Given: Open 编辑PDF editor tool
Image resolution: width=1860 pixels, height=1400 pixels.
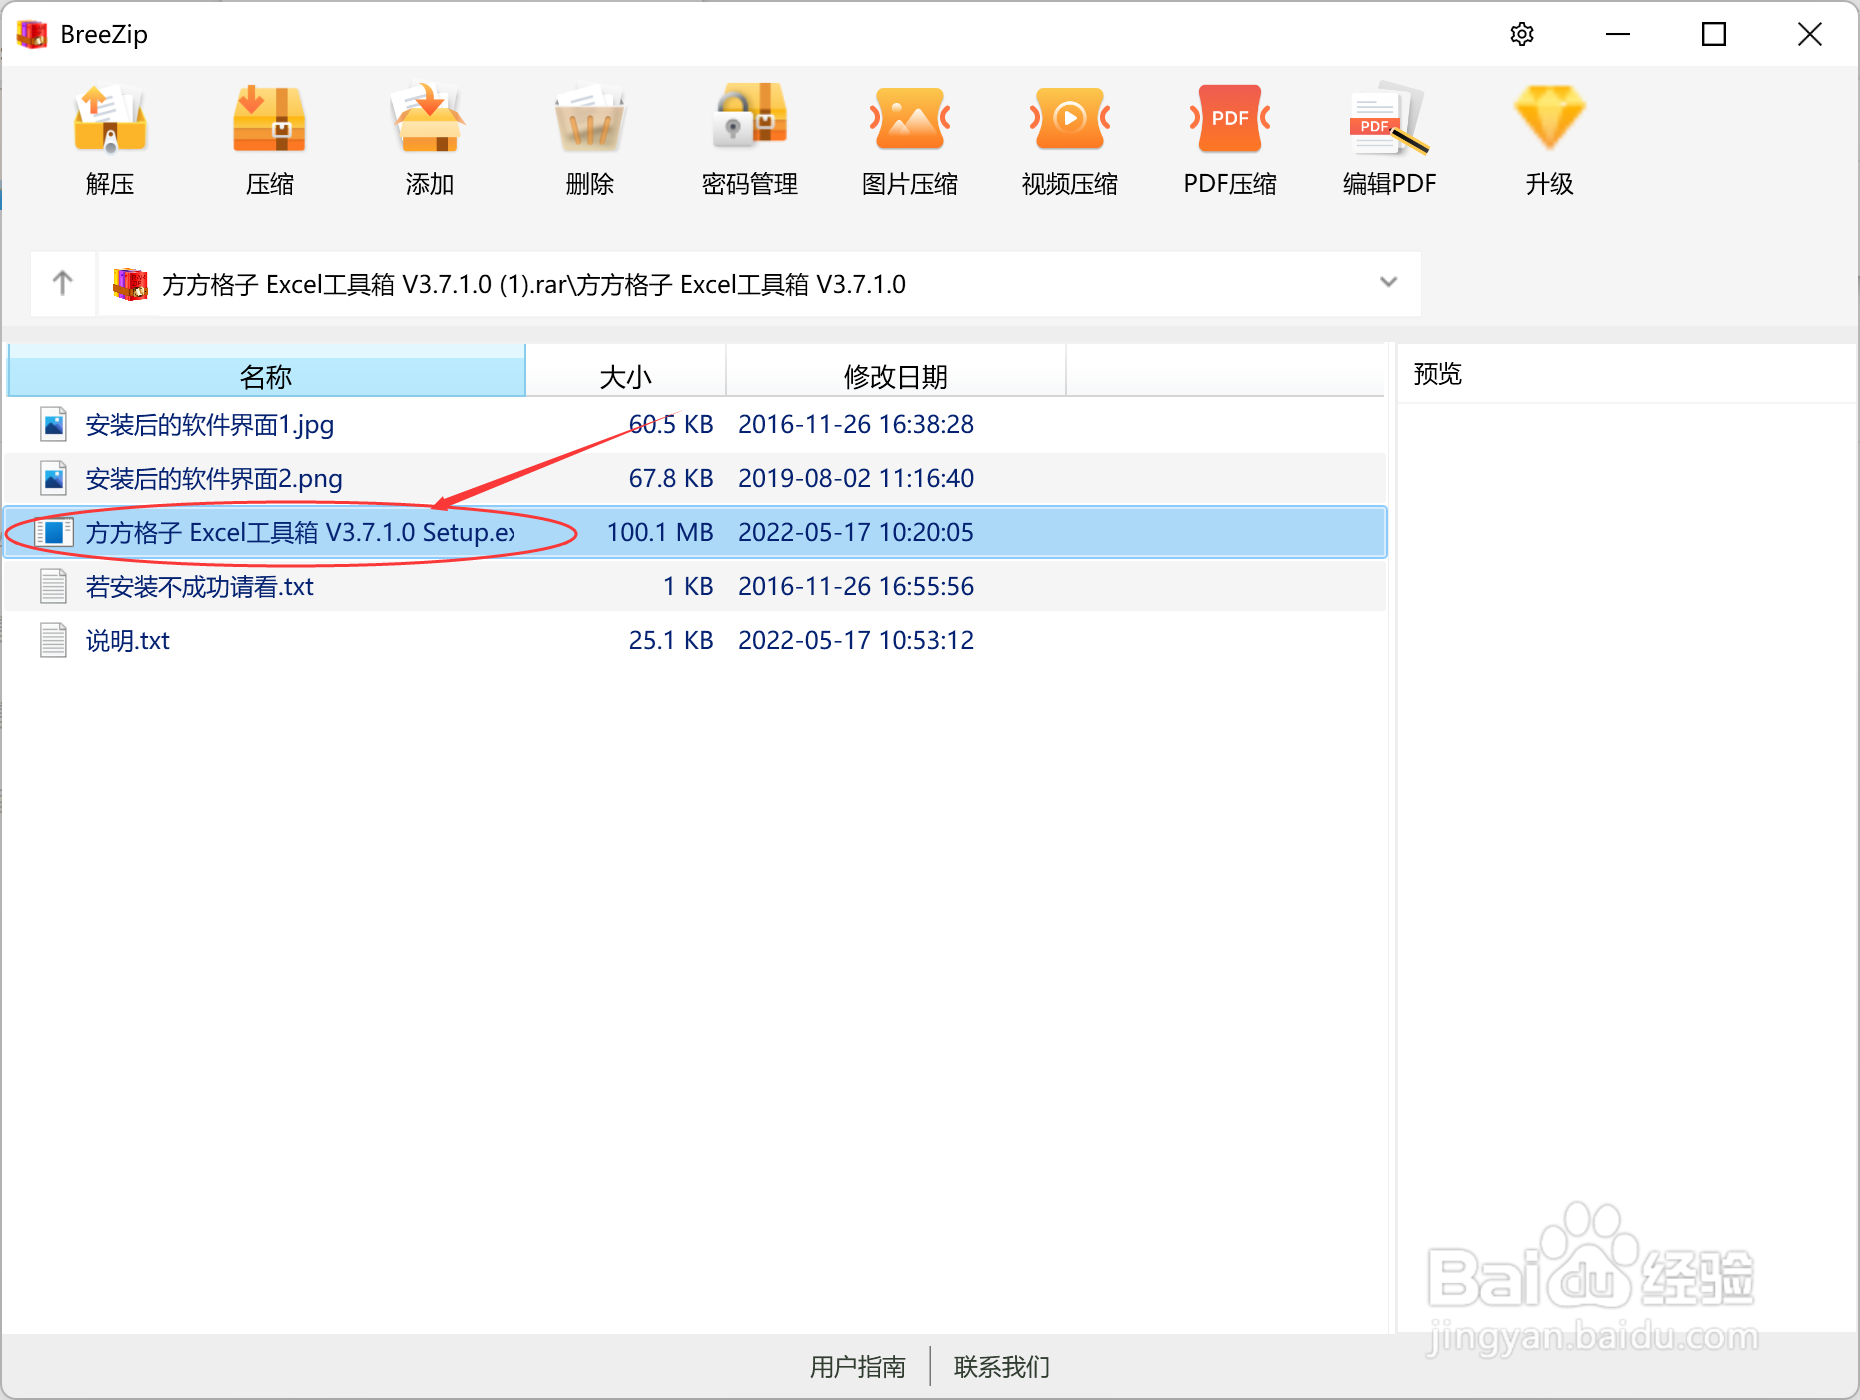Looking at the screenshot, I should [1389, 120].
